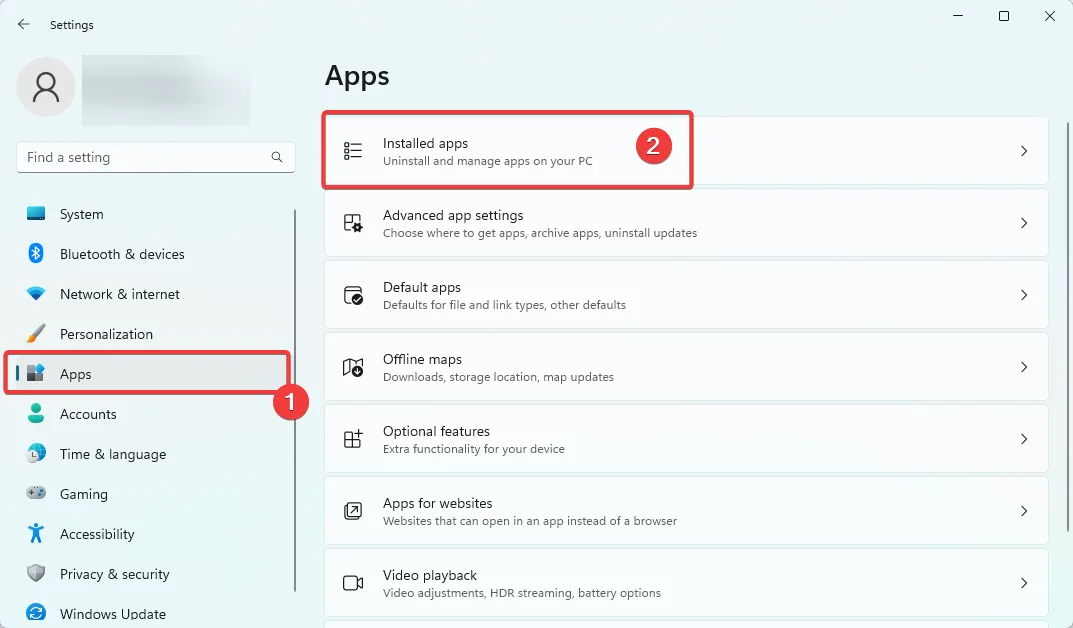Open Windows Update label
The image size is (1073, 628).
pyautogui.click(x=112, y=614)
